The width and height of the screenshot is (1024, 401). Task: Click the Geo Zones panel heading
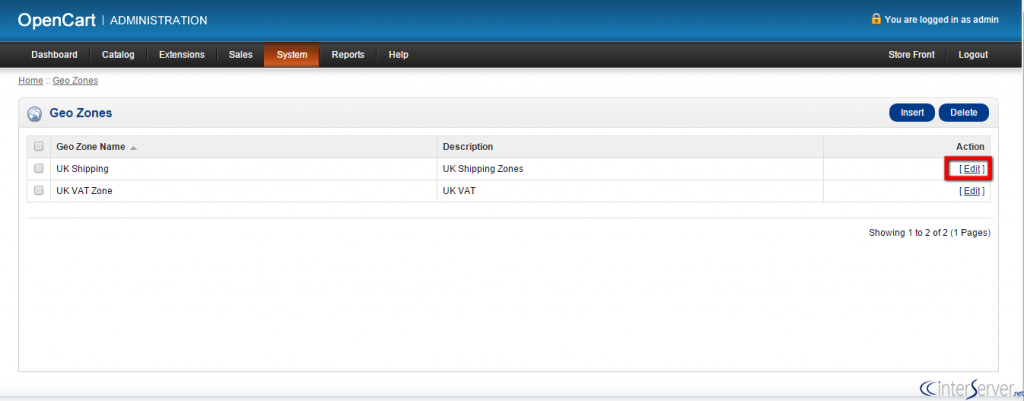pos(81,113)
